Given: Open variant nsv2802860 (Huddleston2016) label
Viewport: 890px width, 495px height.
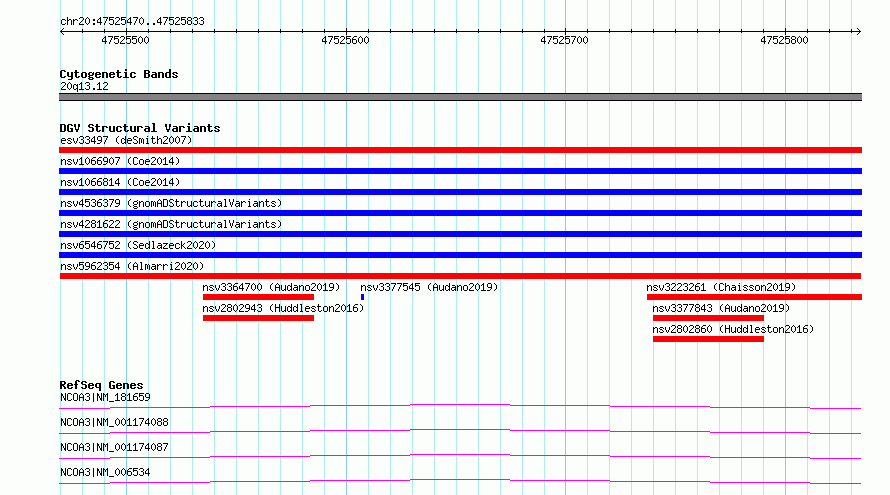Looking at the screenshot, I should click(x=733, y=329).
